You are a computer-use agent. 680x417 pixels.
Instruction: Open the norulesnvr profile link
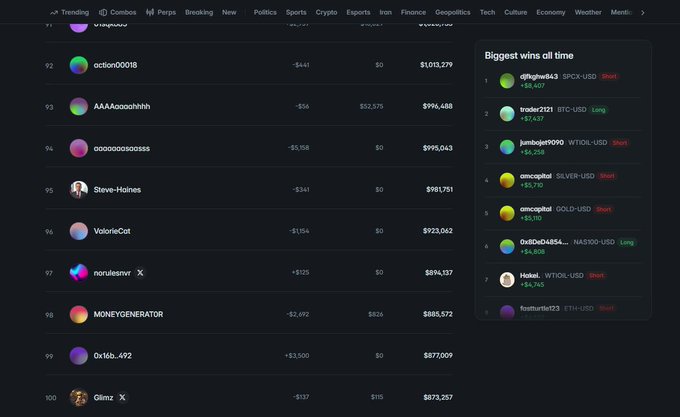(x=112, y=273)
